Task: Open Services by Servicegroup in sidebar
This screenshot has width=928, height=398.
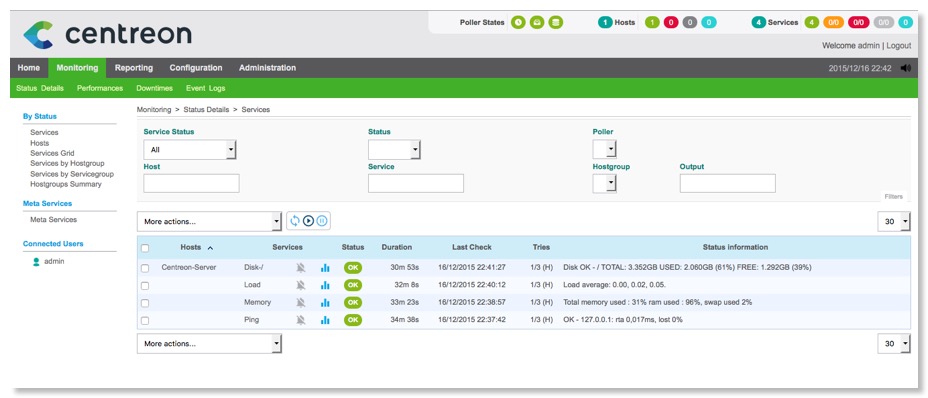Action: 72,174
